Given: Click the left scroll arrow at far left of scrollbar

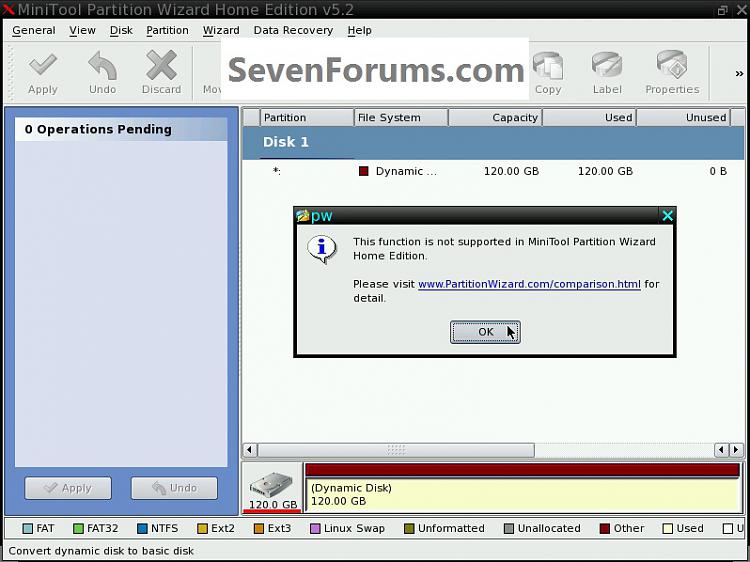Looking at the screenshot, I should pyautogui.click(x=249, y=450).
